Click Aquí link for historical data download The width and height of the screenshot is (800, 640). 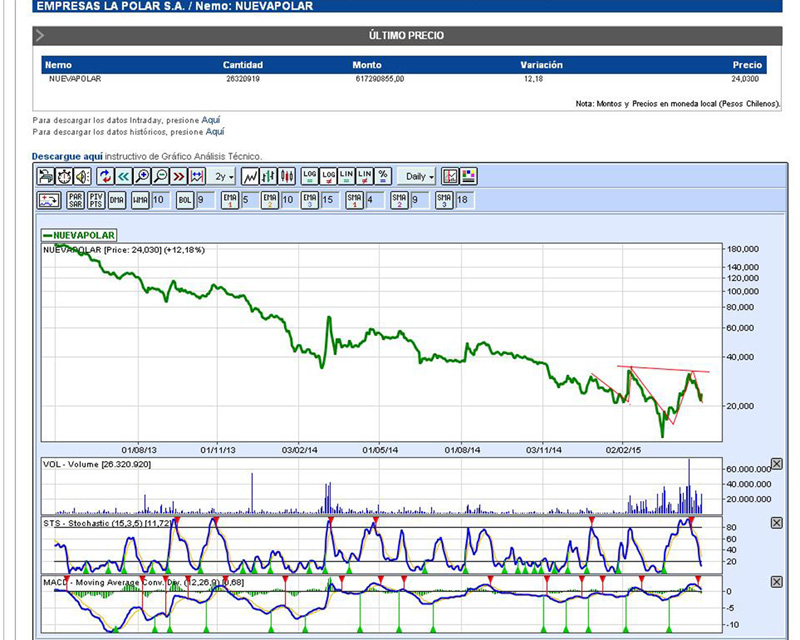tap(215, 132)
